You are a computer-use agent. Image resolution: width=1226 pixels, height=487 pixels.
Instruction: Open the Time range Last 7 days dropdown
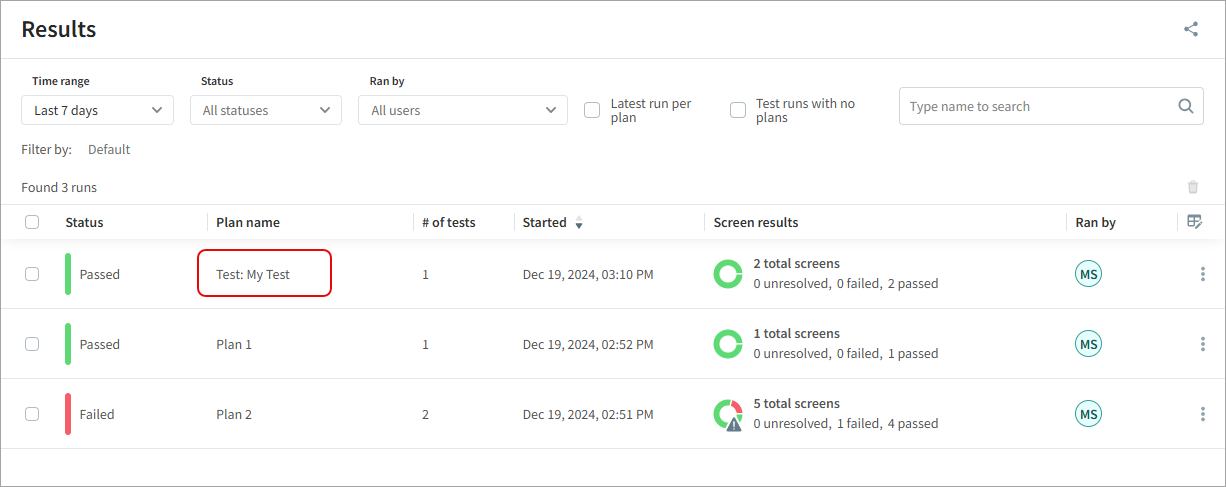97,110
